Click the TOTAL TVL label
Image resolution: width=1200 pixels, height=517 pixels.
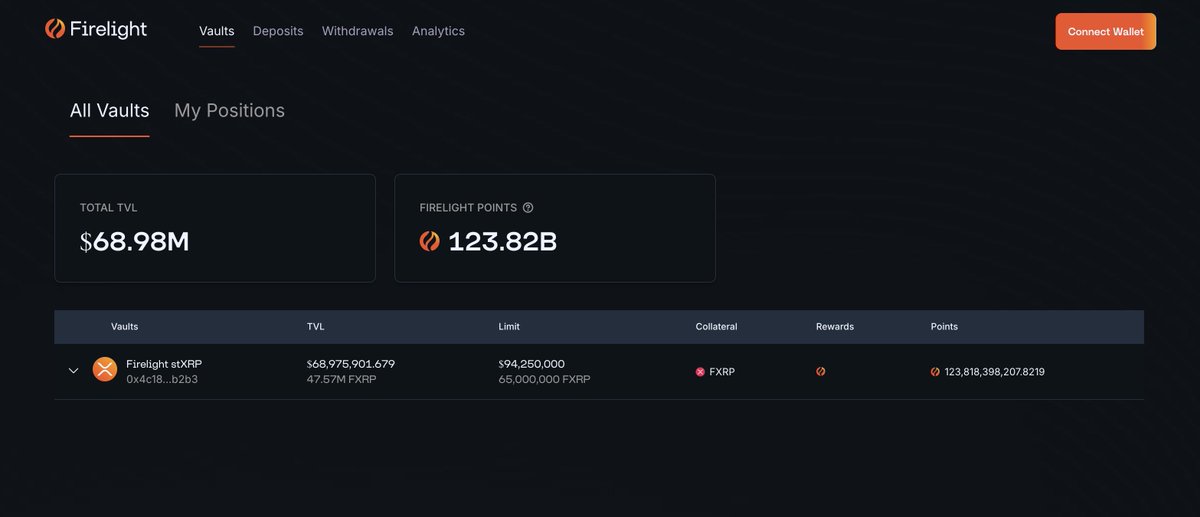[x=109, y=208]
